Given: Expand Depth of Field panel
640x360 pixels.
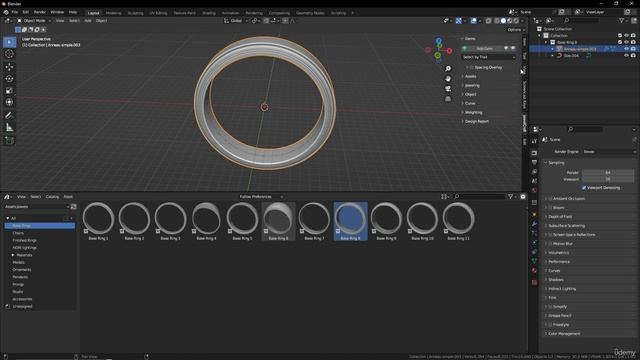Looking at the screenshot, I should (560, 217).
